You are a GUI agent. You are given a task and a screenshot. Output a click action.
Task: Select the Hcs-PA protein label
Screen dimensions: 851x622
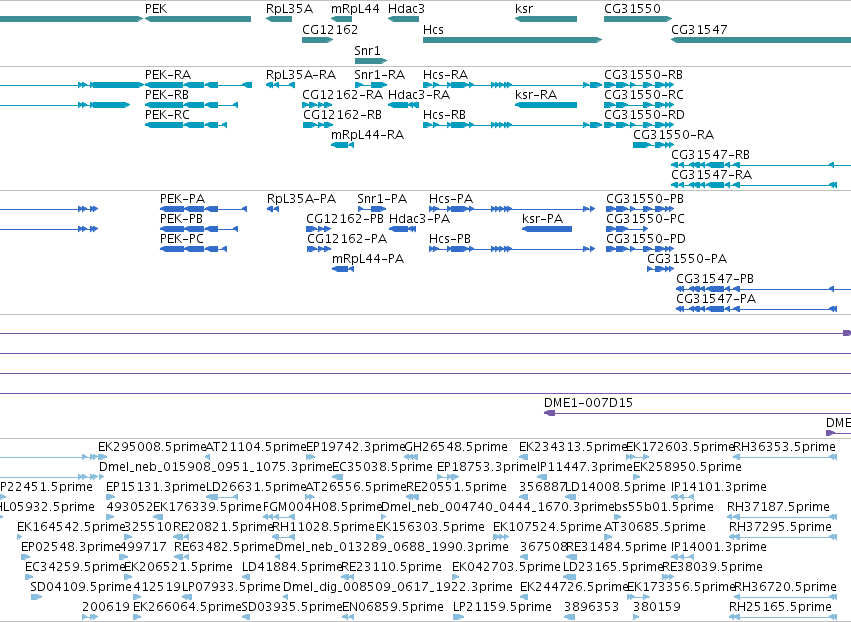point(450,199)
